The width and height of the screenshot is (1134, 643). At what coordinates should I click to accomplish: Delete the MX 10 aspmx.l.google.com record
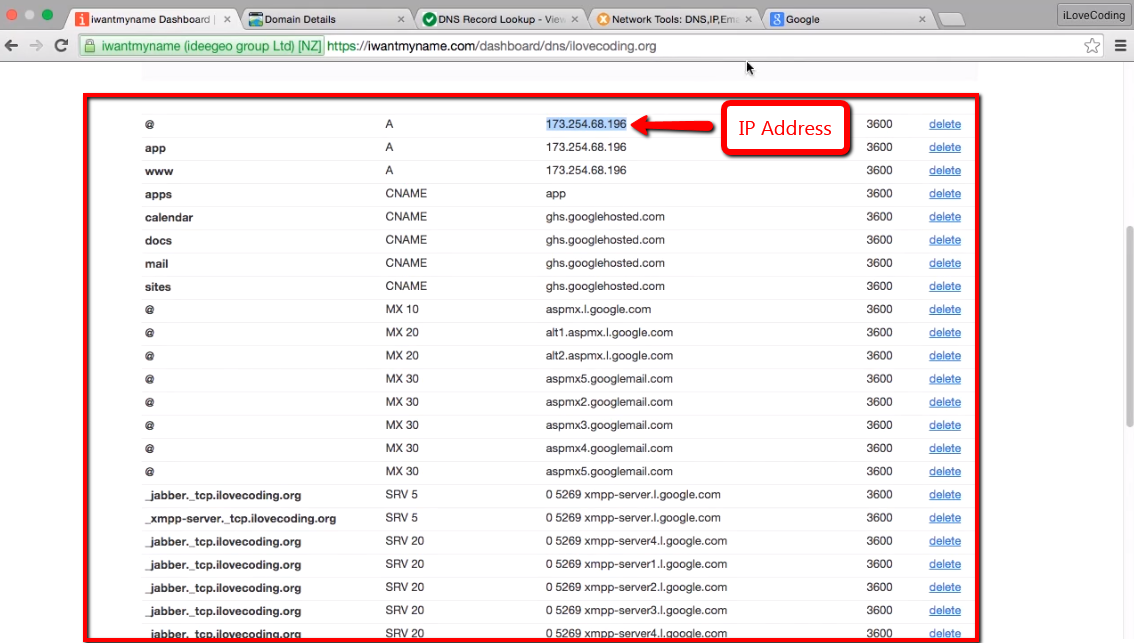[944, 310]
